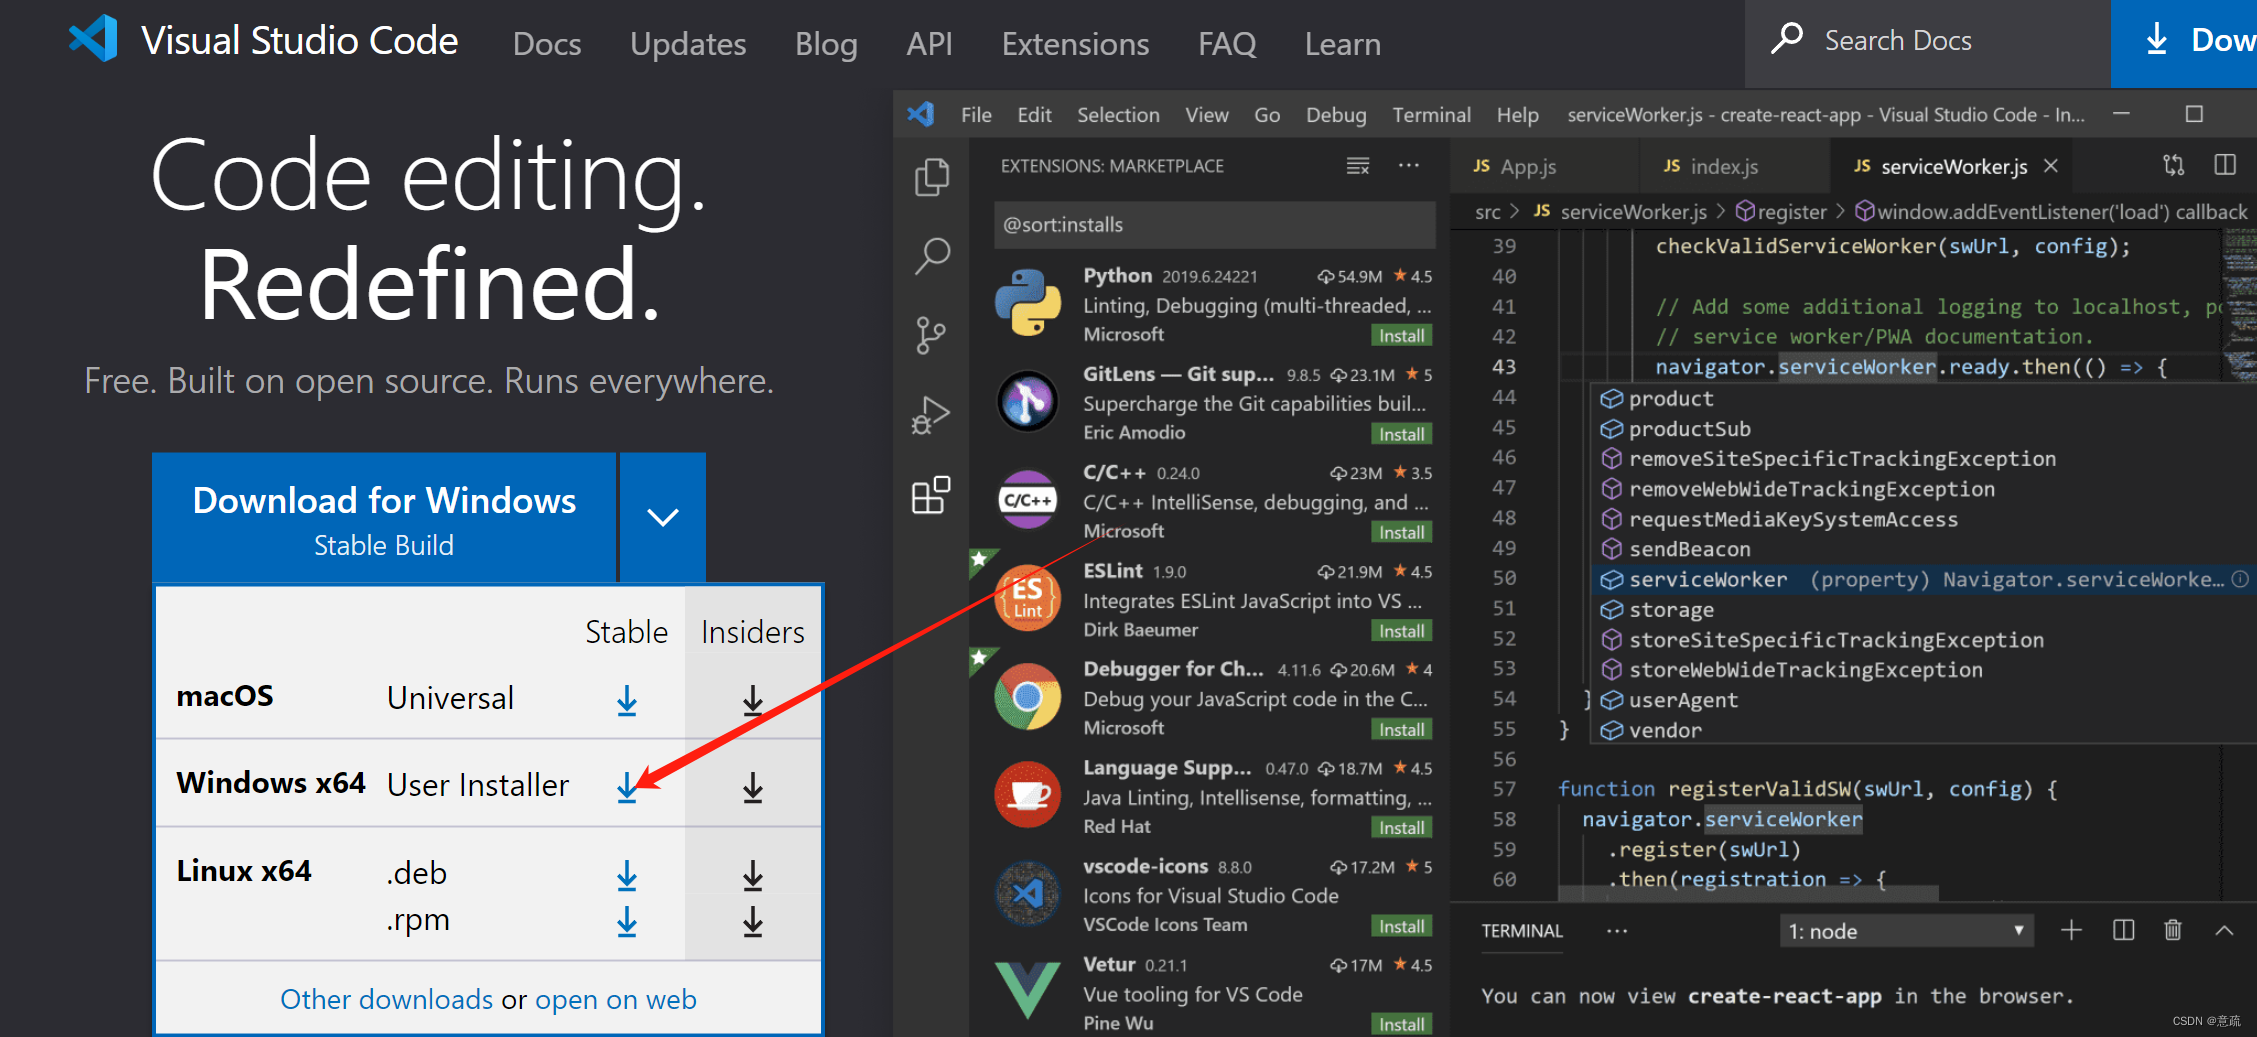Viewport: 2257px width, 1037px height.
Task: Install the Python extension
Action: click(1401, 336)
